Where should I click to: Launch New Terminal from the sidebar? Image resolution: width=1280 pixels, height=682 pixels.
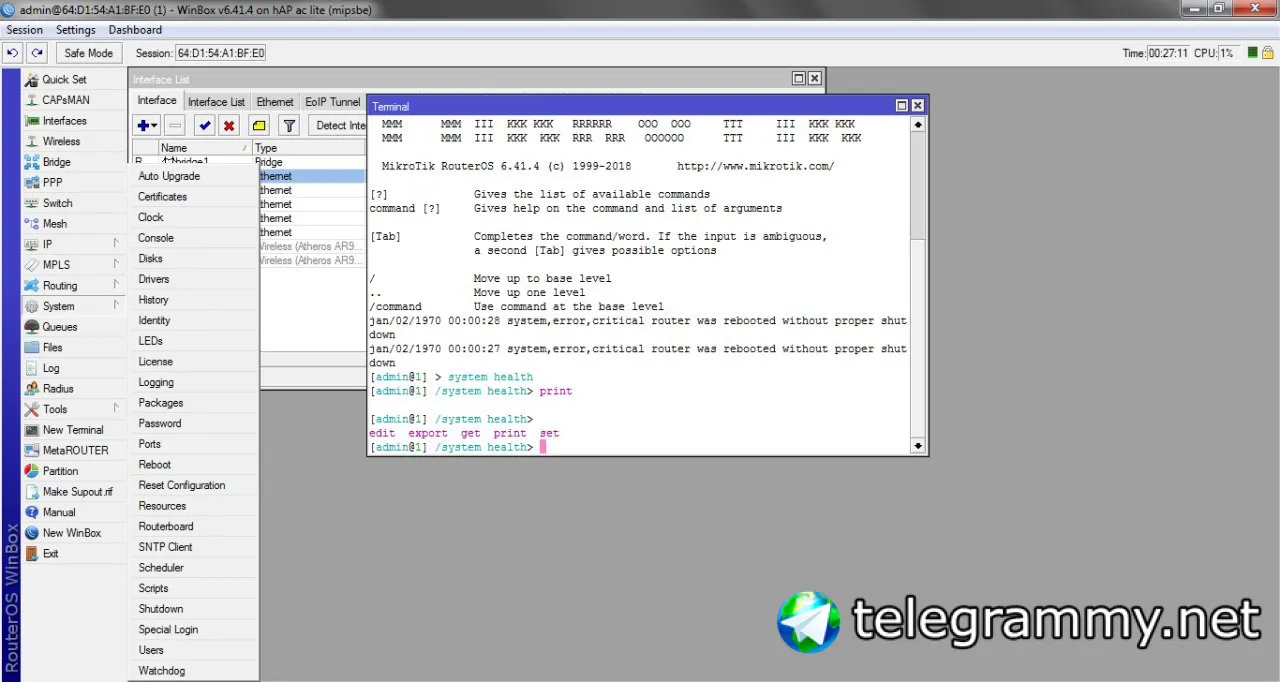coord(72,430)
